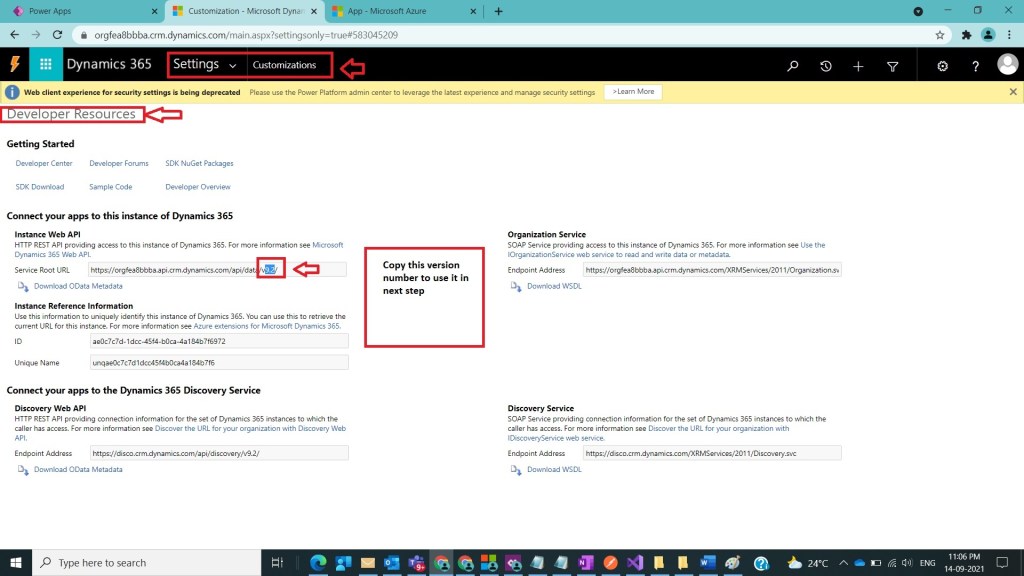Click the Service Root URL field
Image resolution: width=1024 pixels, height=576 pixels.
coord(217,269)
